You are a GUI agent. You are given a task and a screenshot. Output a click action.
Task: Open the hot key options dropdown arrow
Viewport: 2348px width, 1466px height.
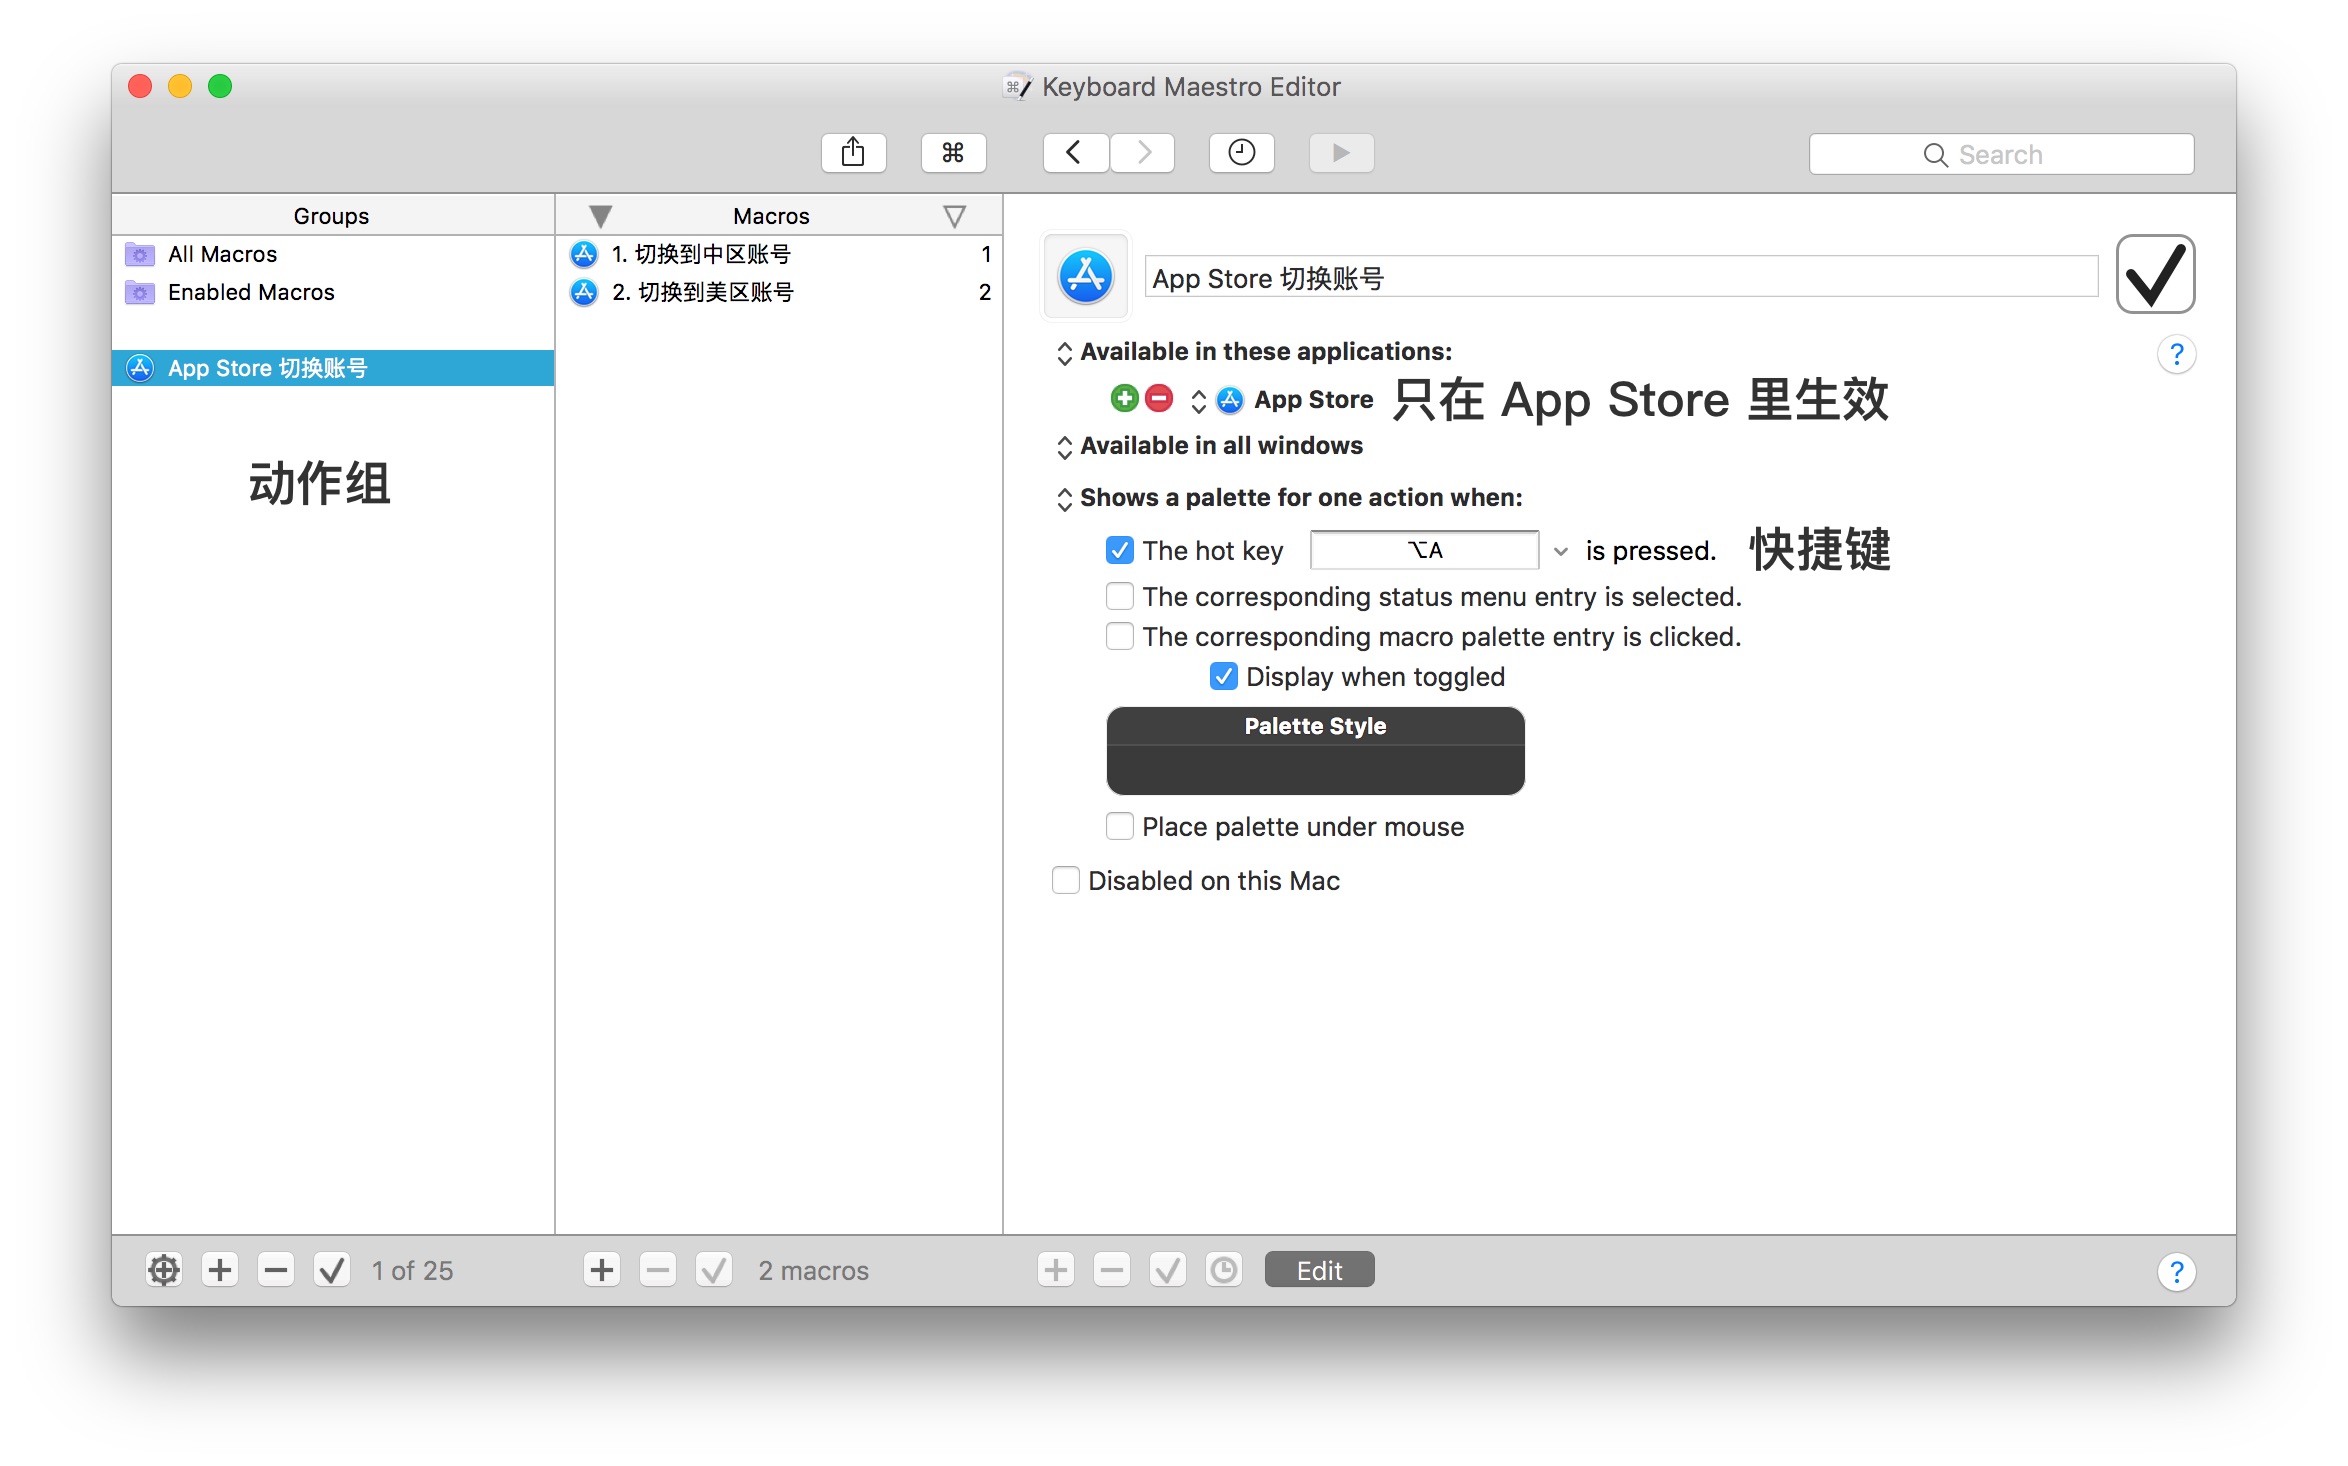pos(1560,551)
